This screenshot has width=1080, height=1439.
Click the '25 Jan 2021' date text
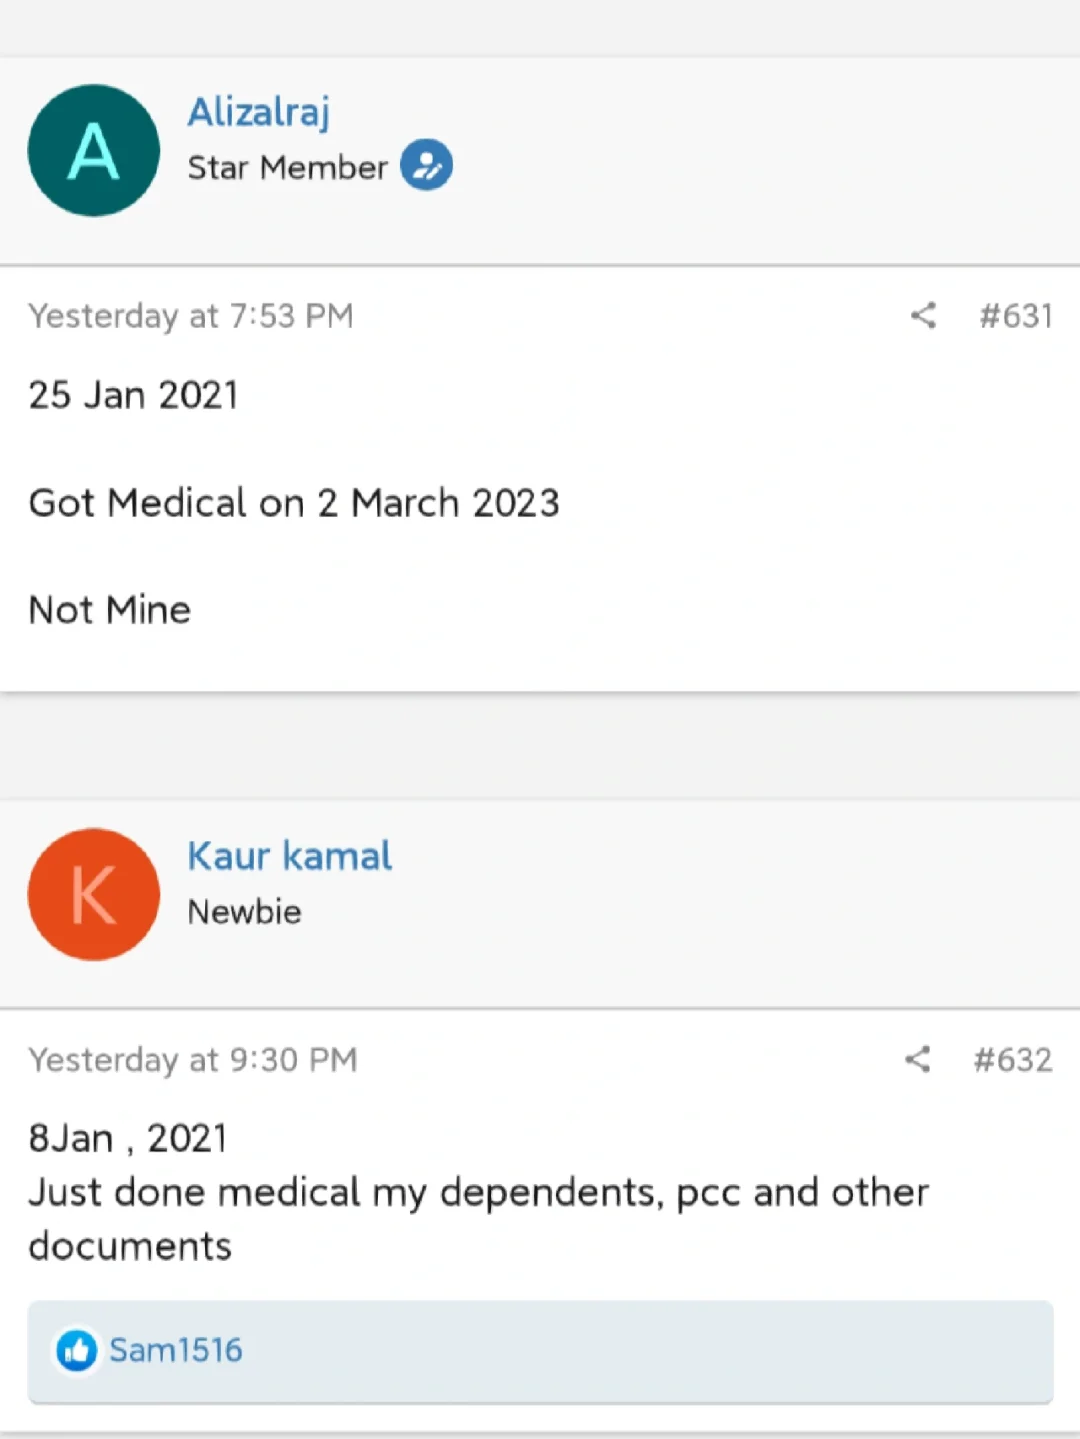(134, 395)
